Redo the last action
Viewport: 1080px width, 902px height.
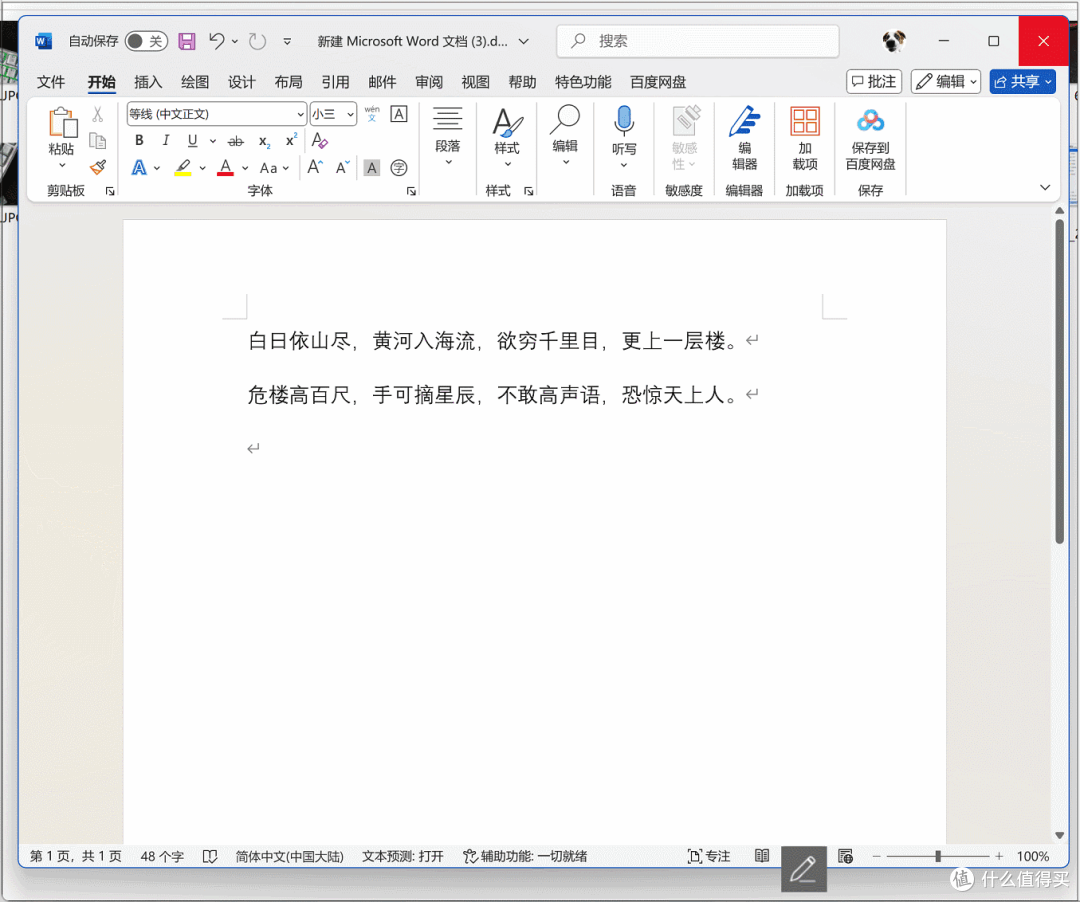pos(258,41)
